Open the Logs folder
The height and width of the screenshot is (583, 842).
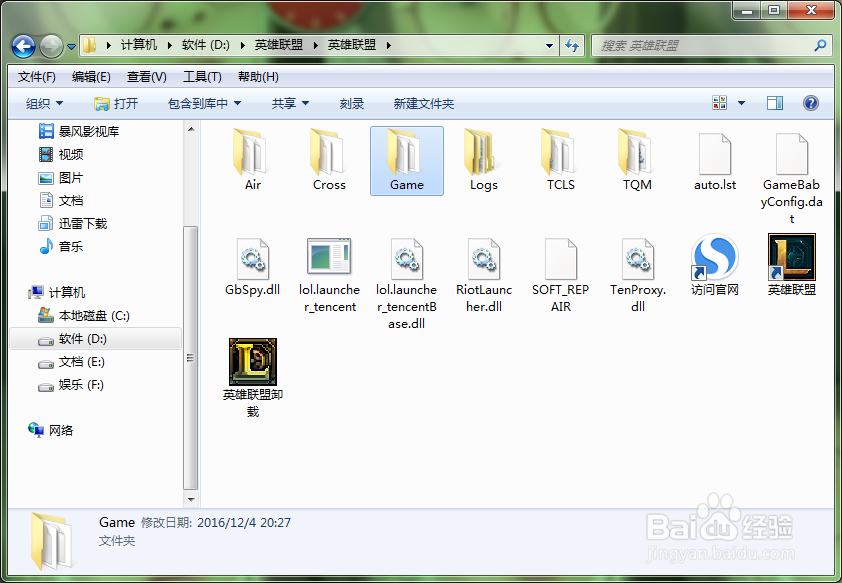point(483,161)
